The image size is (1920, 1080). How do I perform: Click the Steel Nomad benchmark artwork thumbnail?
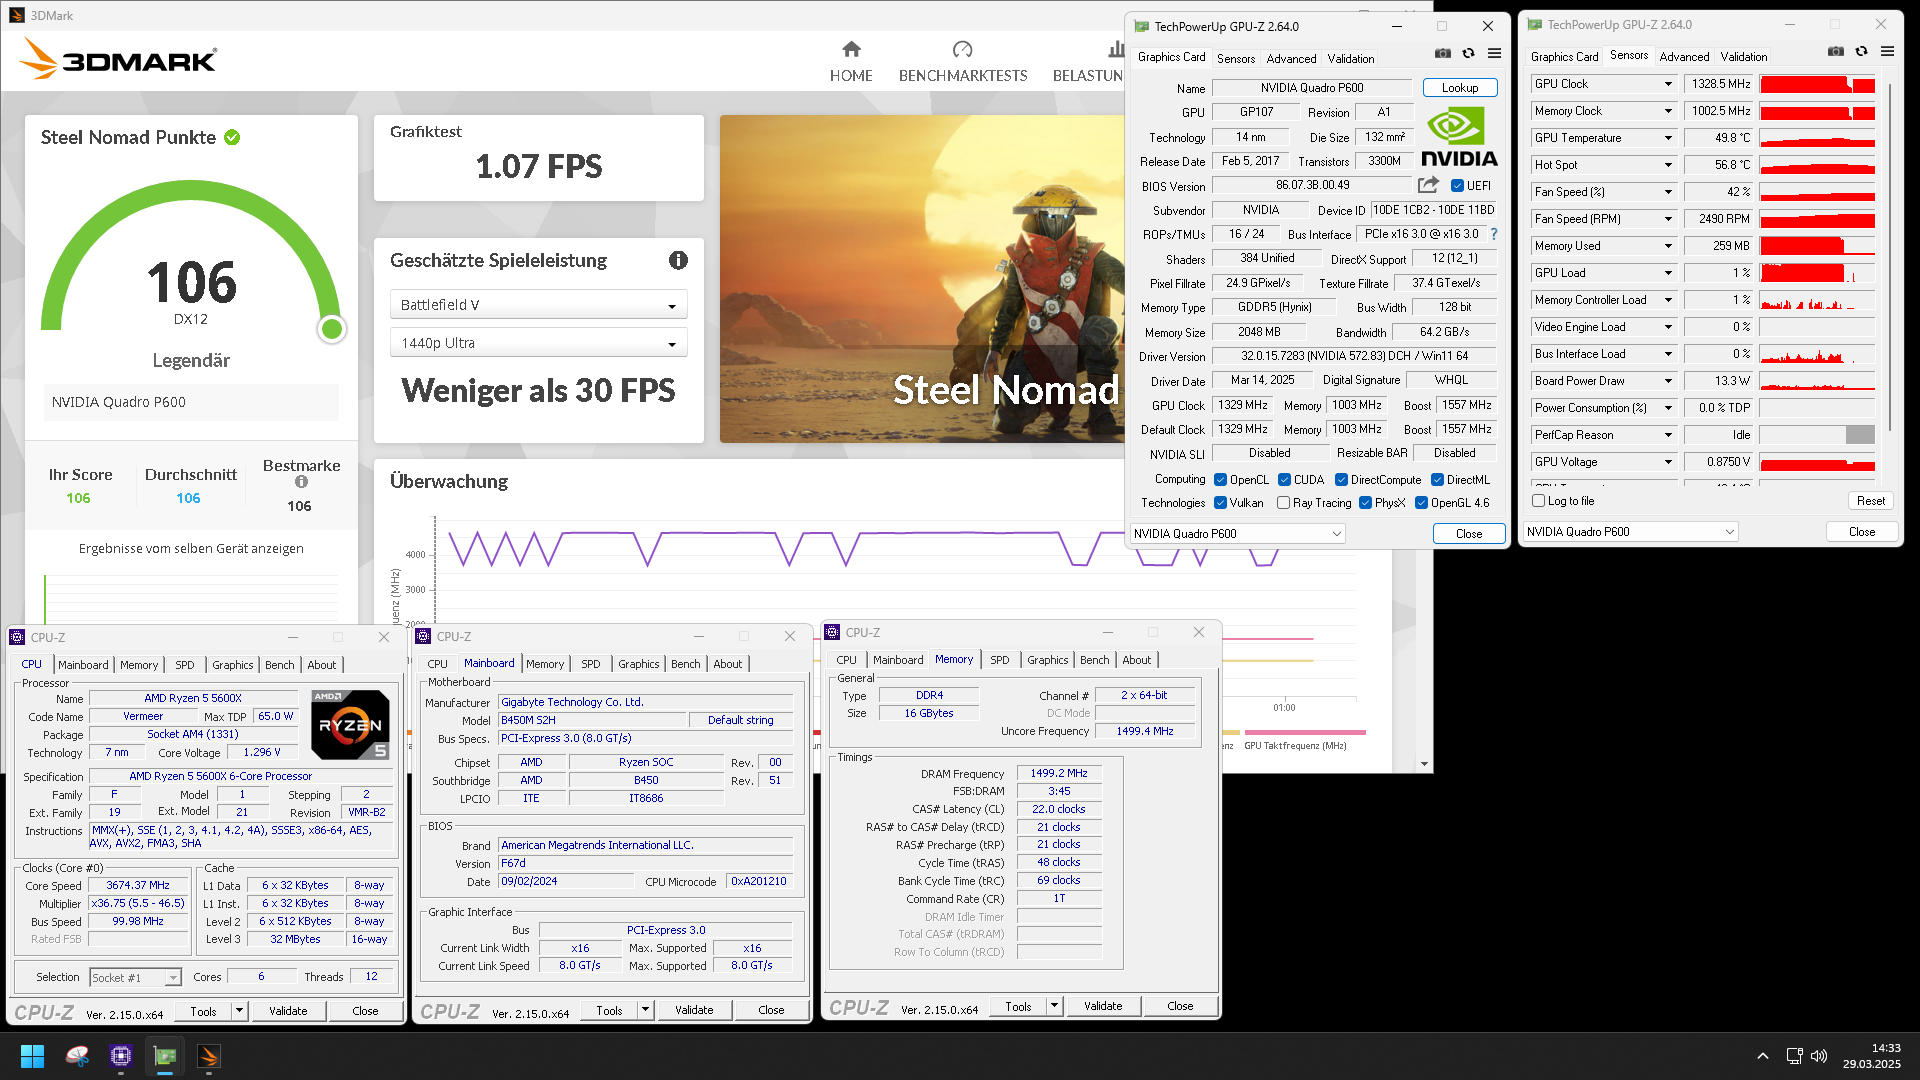922,279
